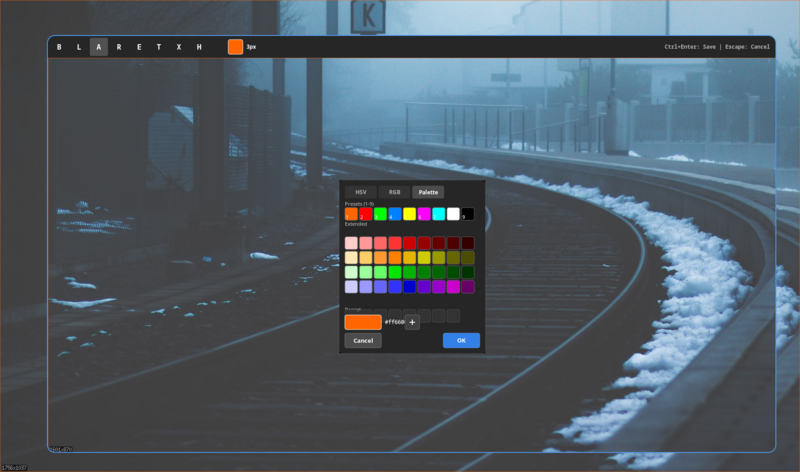Choose the bright magenta-purple extended swatch
Screen dimensions: 800x472
pos(453,287)
